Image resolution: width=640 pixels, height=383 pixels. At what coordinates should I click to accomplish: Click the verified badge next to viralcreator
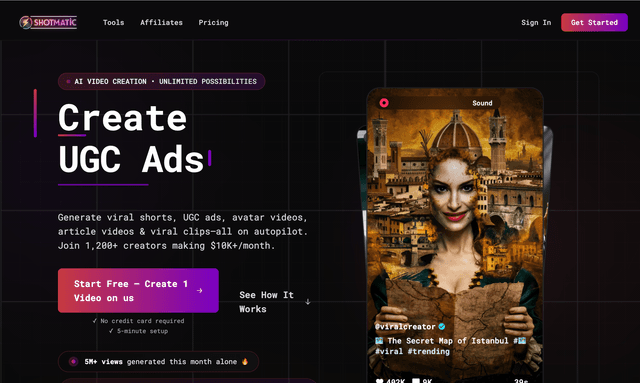pos(442,327)
